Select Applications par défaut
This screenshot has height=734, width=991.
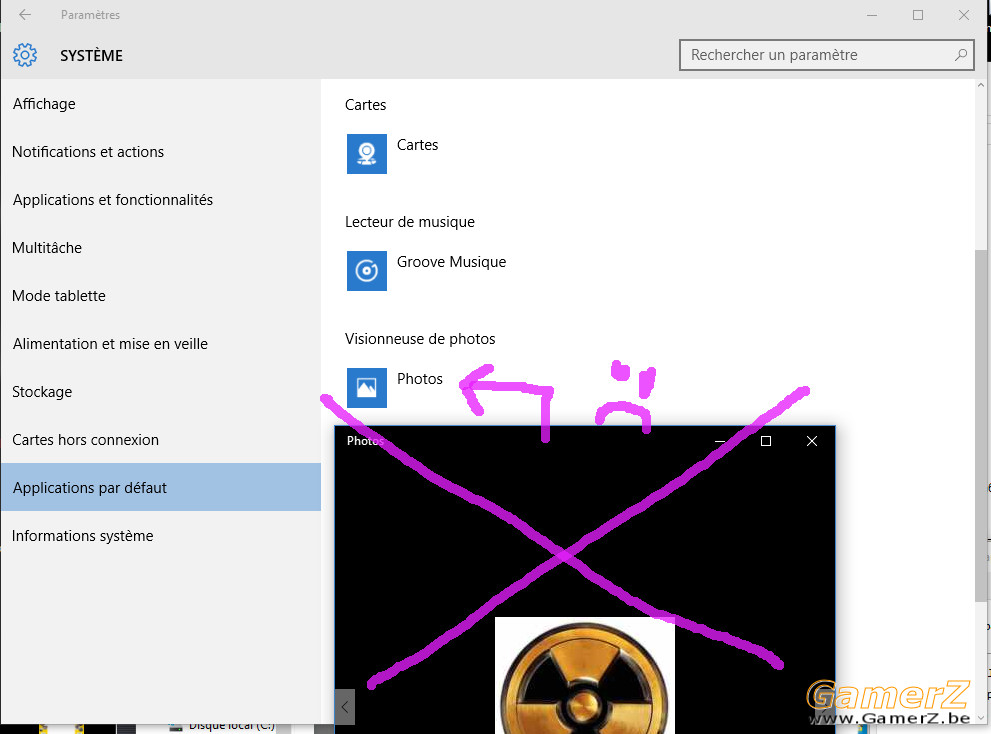click(x=161, y=487)
